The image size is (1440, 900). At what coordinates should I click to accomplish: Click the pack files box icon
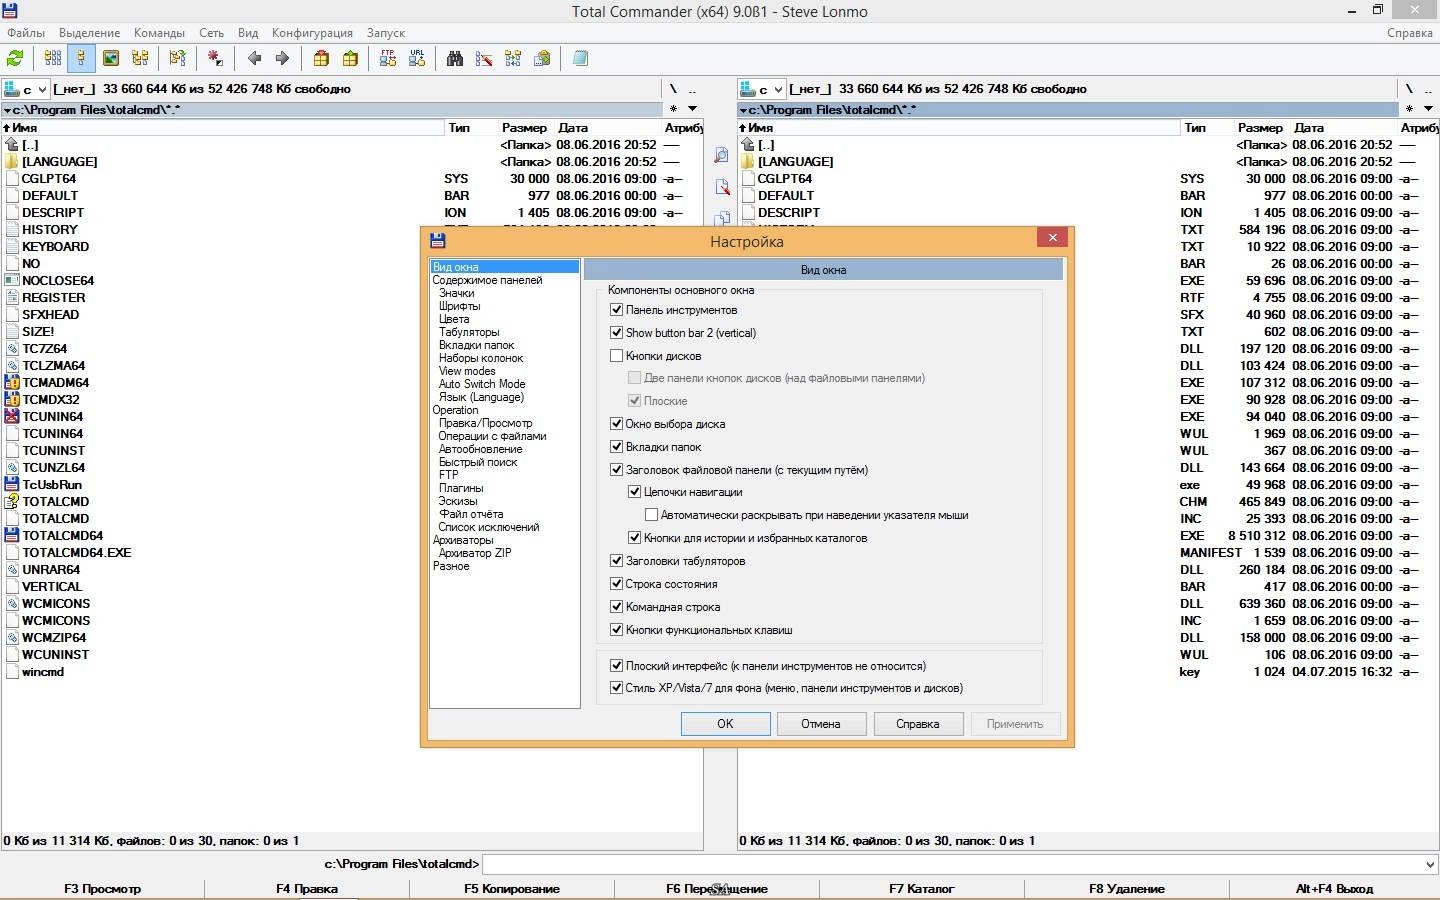[321, 59]
